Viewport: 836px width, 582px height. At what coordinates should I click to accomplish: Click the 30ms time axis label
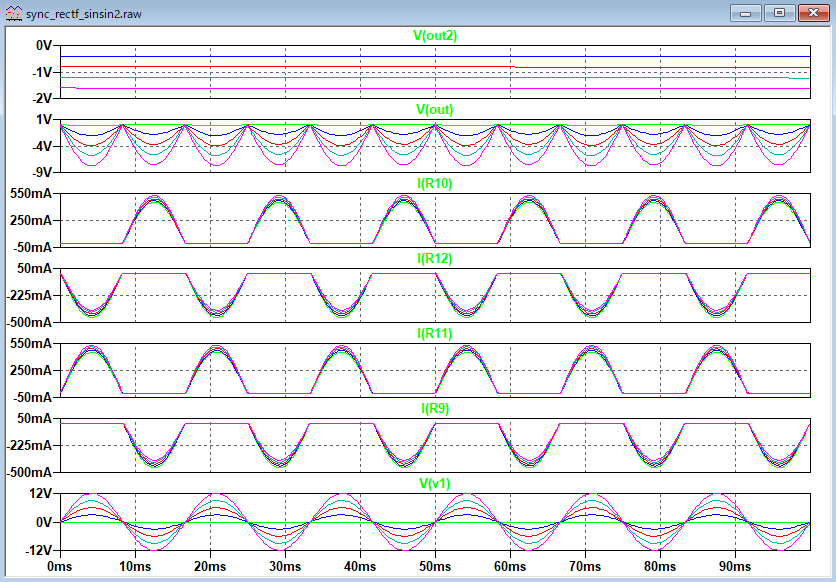285,565
